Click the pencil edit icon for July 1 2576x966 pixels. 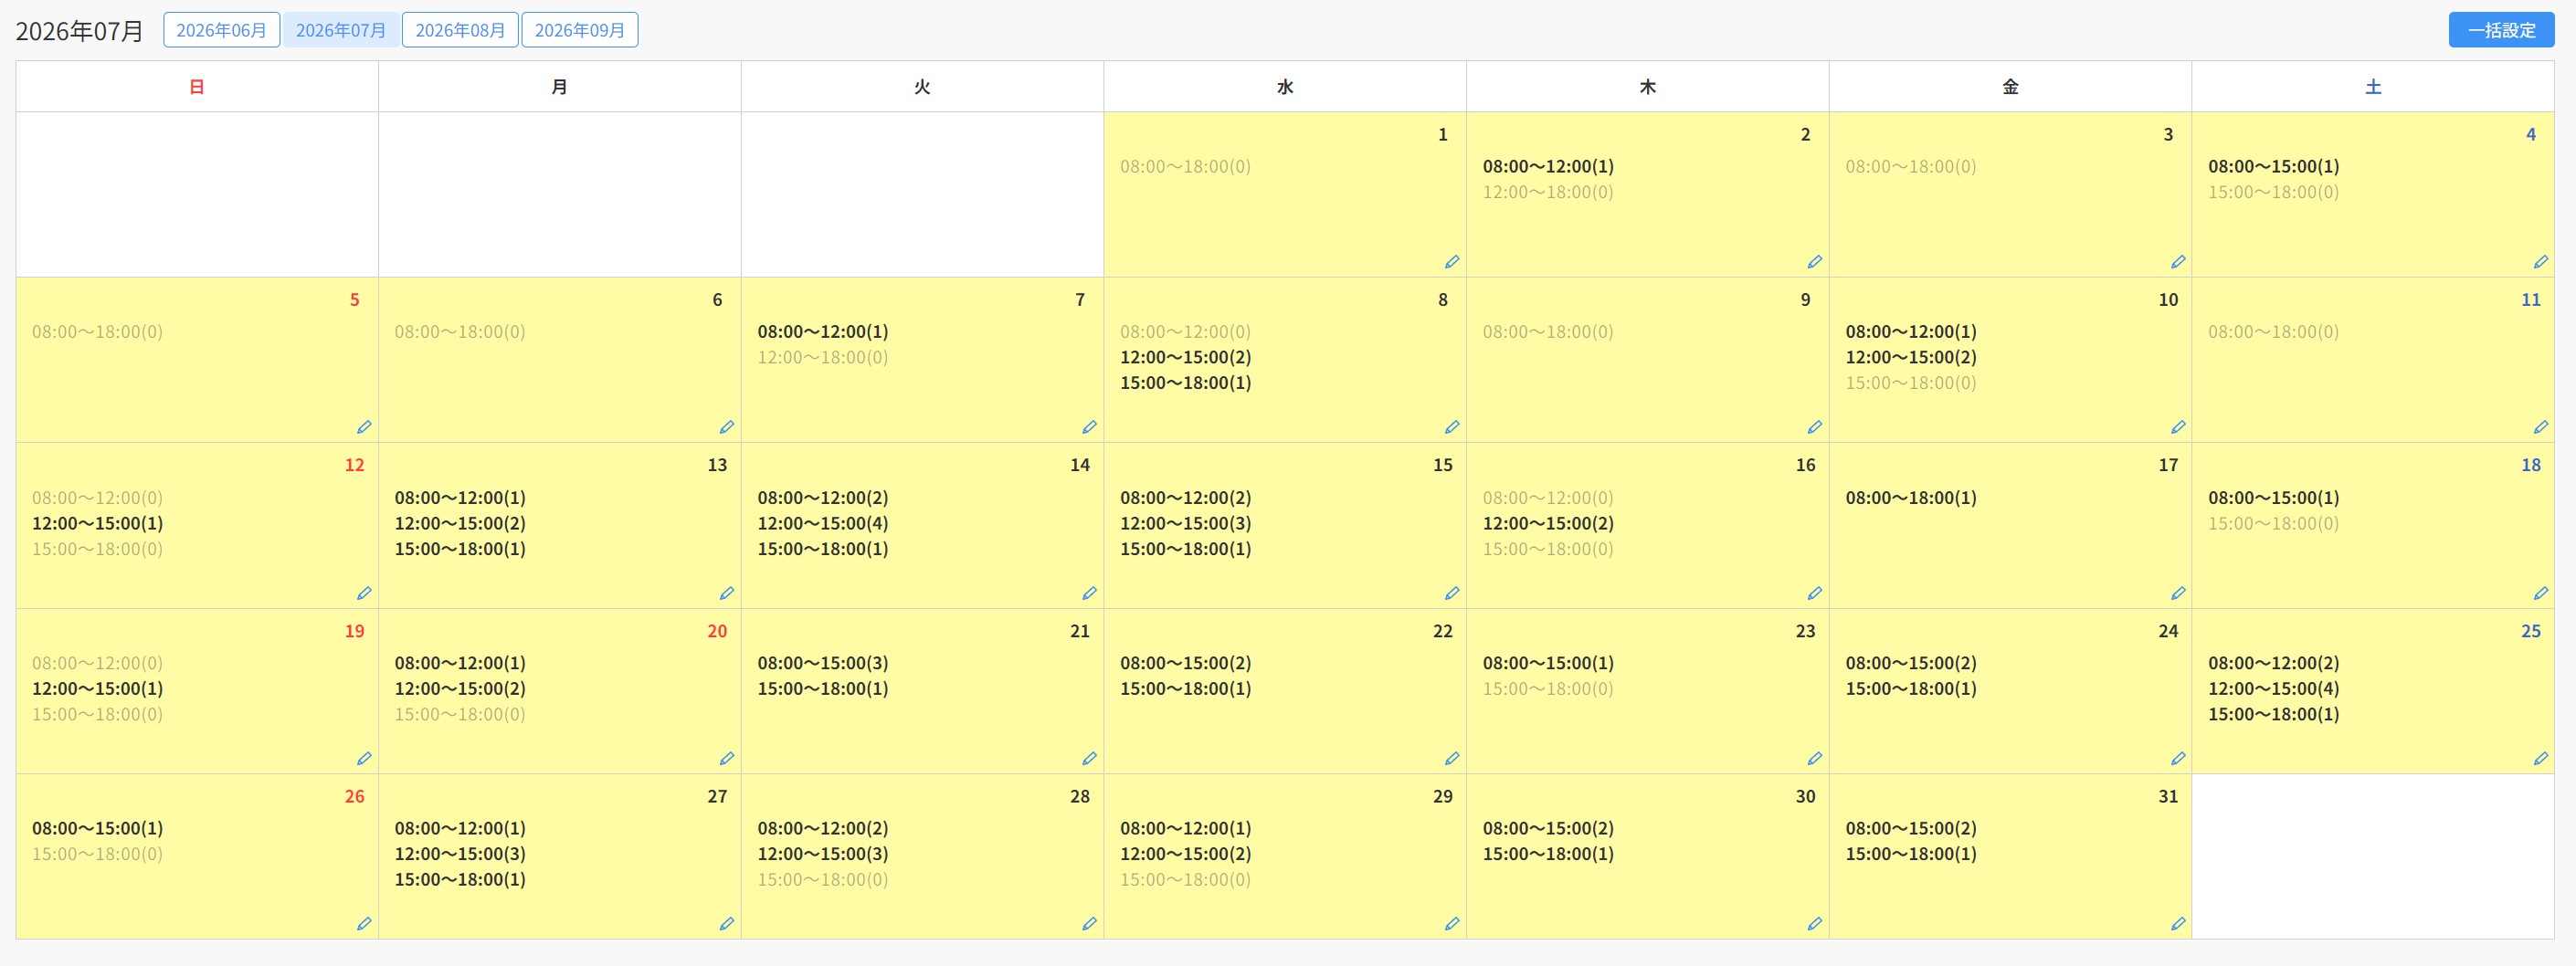pyautogui.click(x=1452, y=262)
